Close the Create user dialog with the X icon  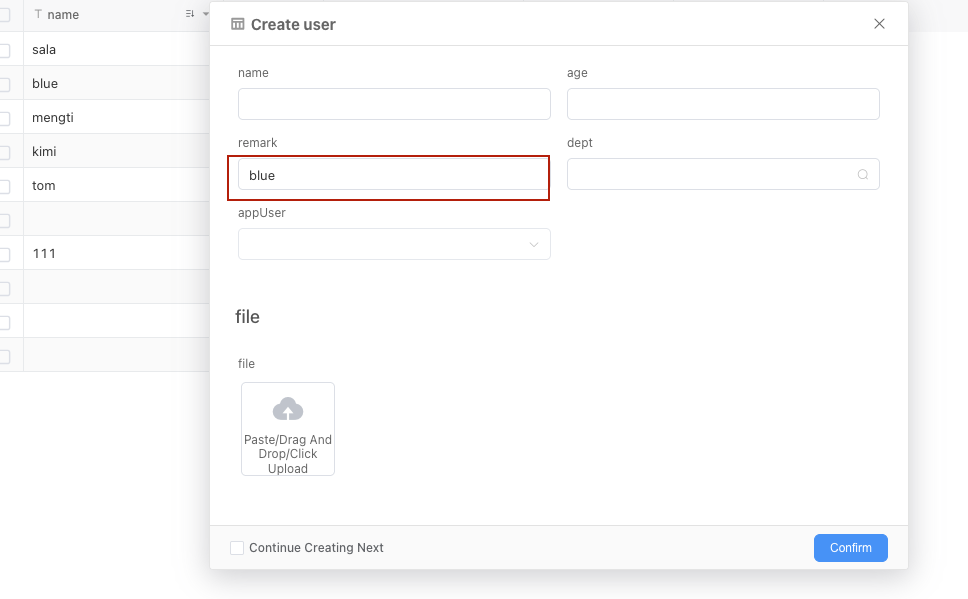point(879,23)
